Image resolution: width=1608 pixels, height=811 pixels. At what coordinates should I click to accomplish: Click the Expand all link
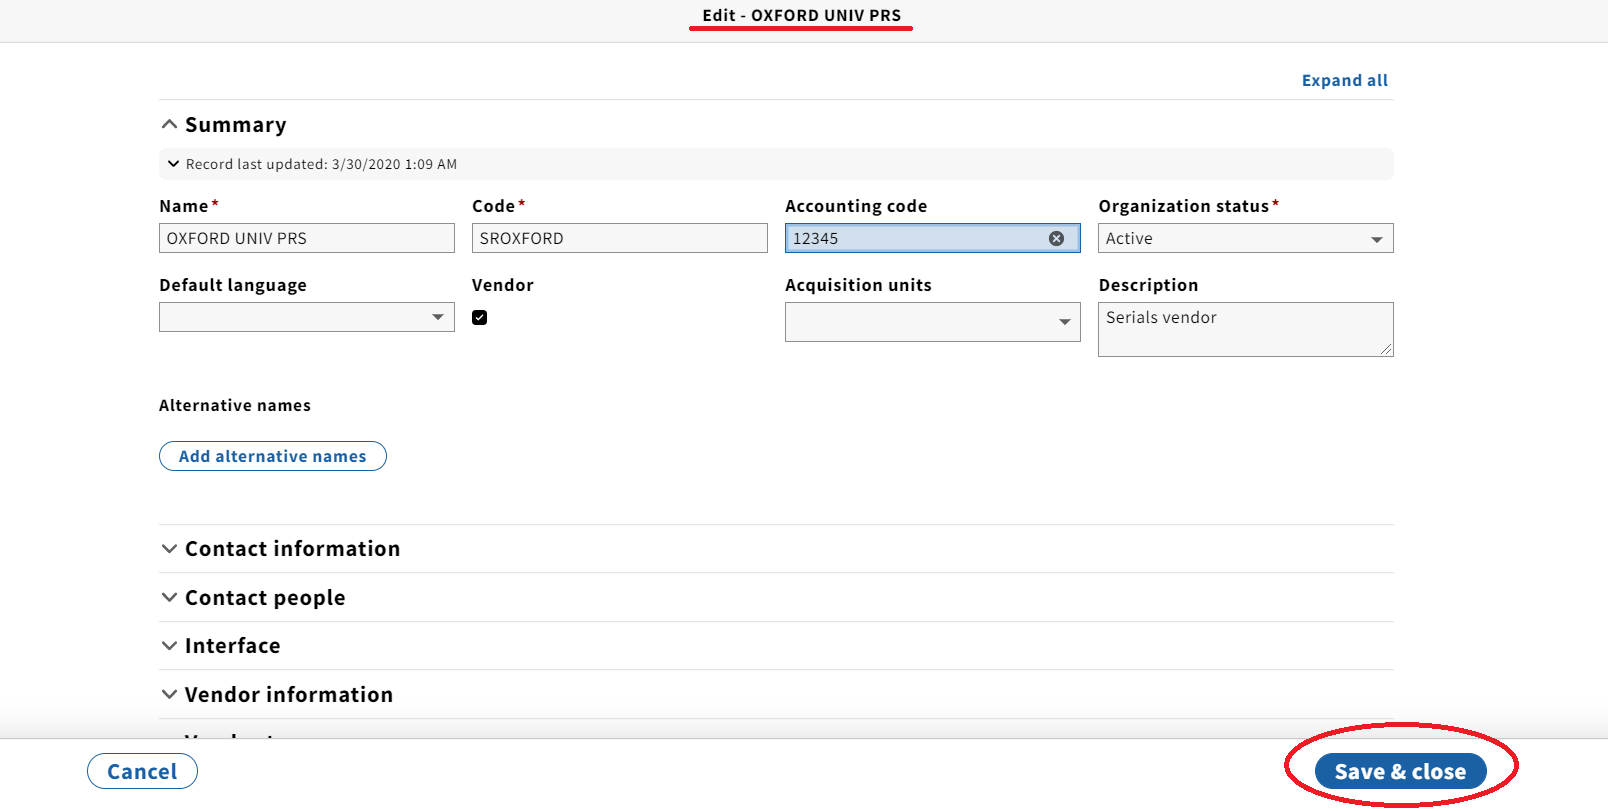tap(1344, 80)
